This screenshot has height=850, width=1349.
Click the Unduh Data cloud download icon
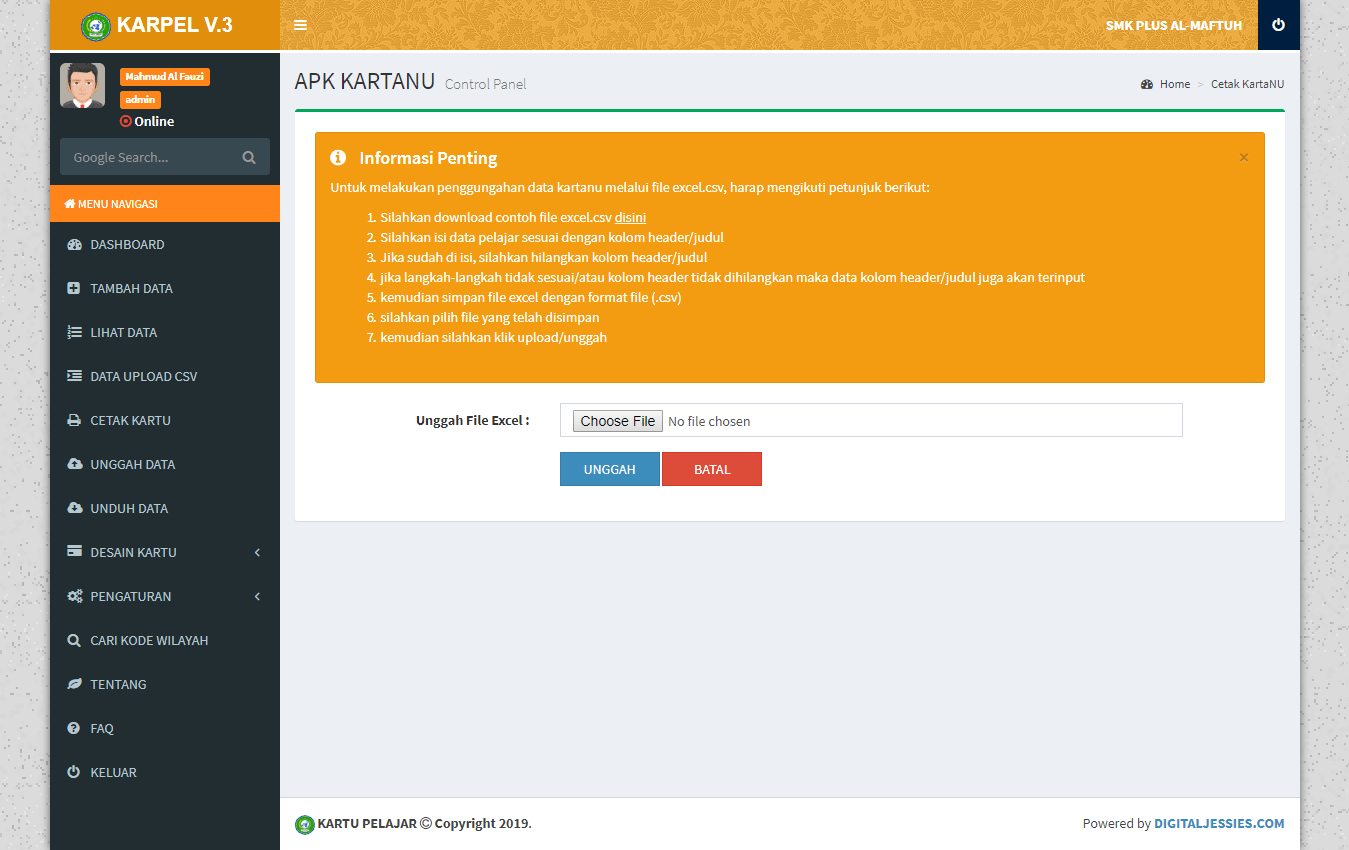tap(74, 509)
